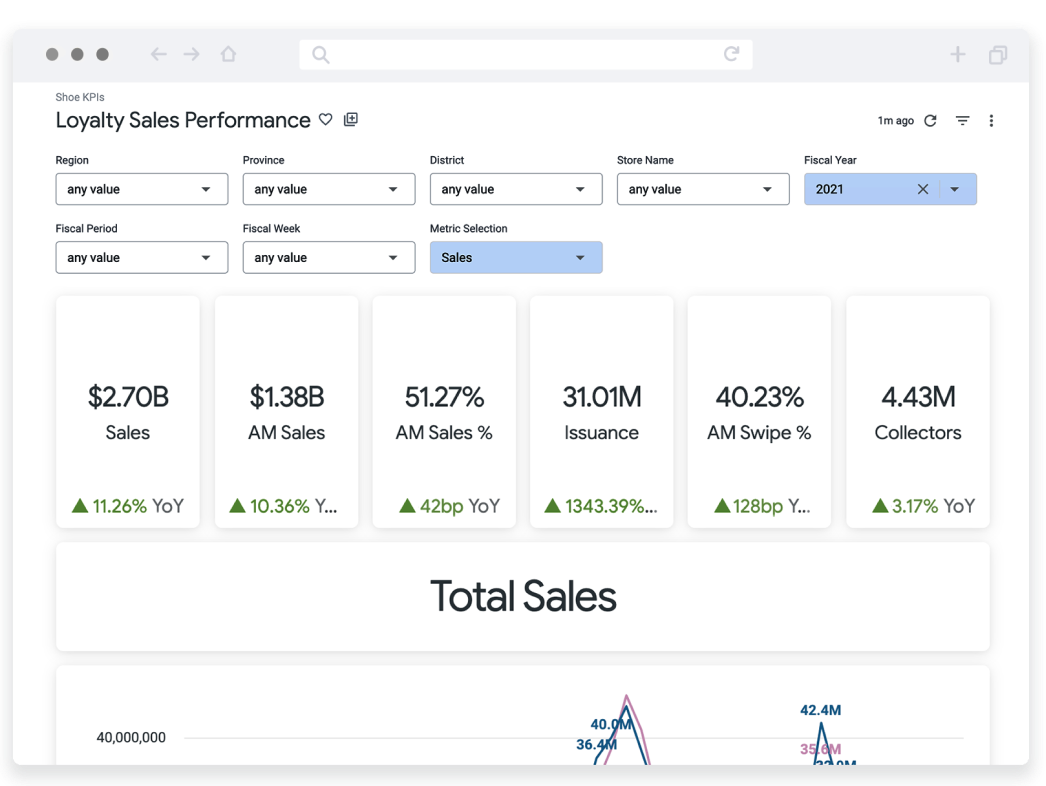
Task: Click the 42.4M chart data label
Action: click(821, 710)
